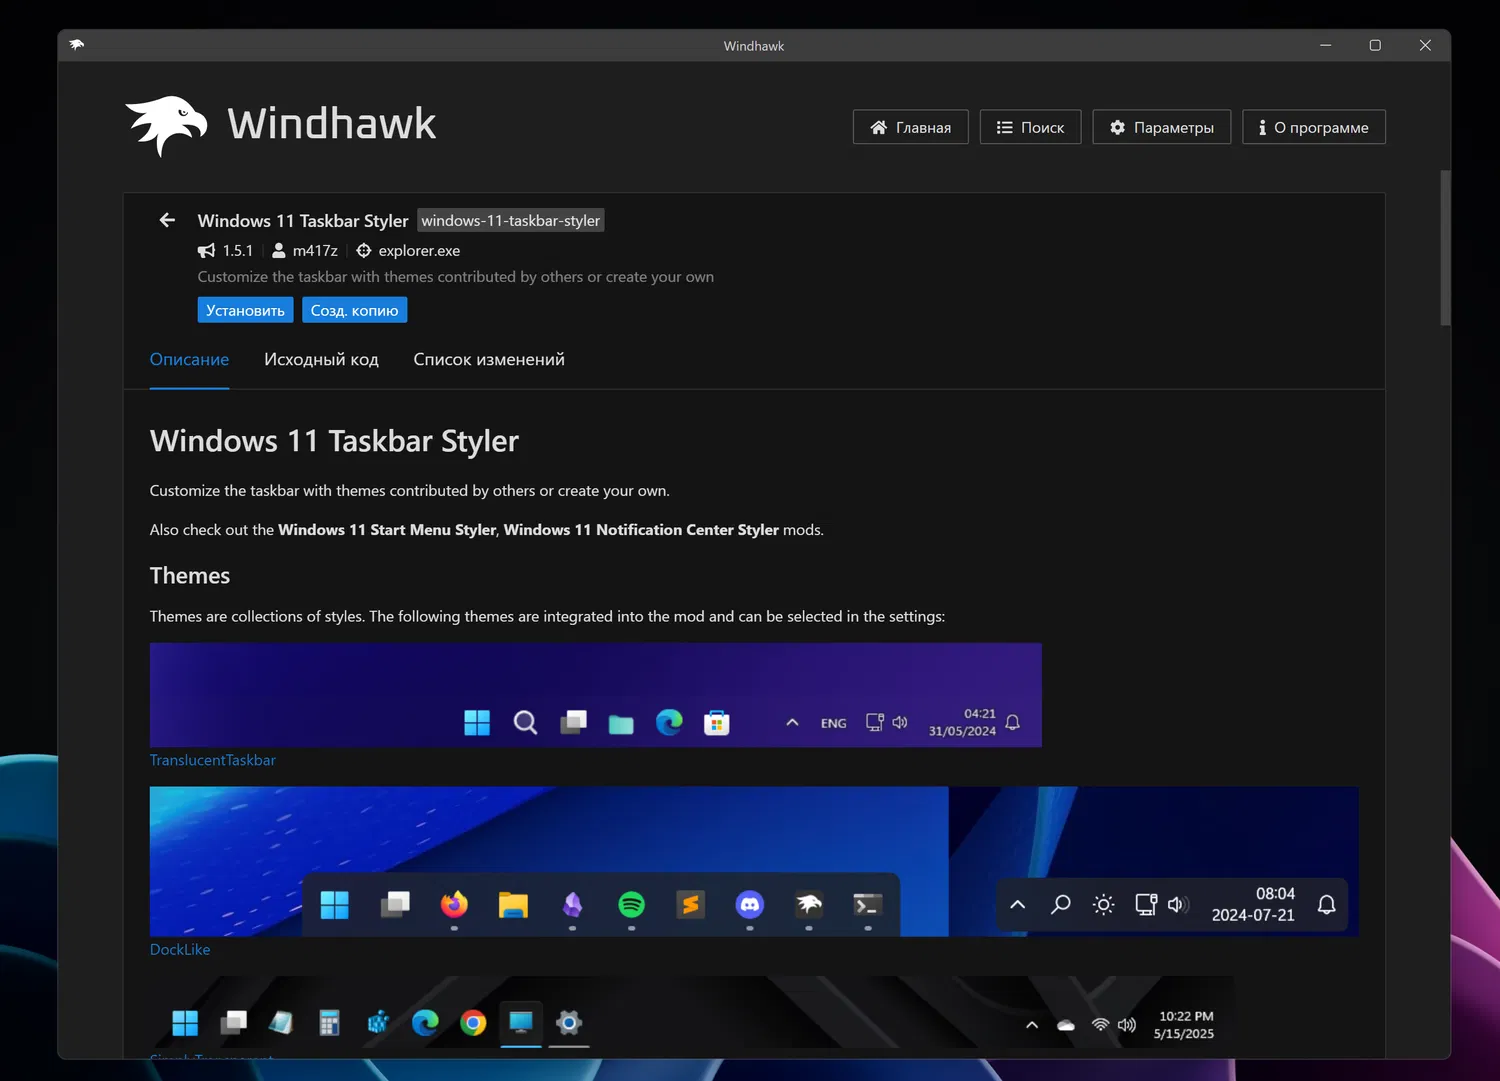The width and height of the screenshot is (1500, 1081).
Task: Click the large Windows 11 Taskbar Styler heading
Action: (334, 441)
